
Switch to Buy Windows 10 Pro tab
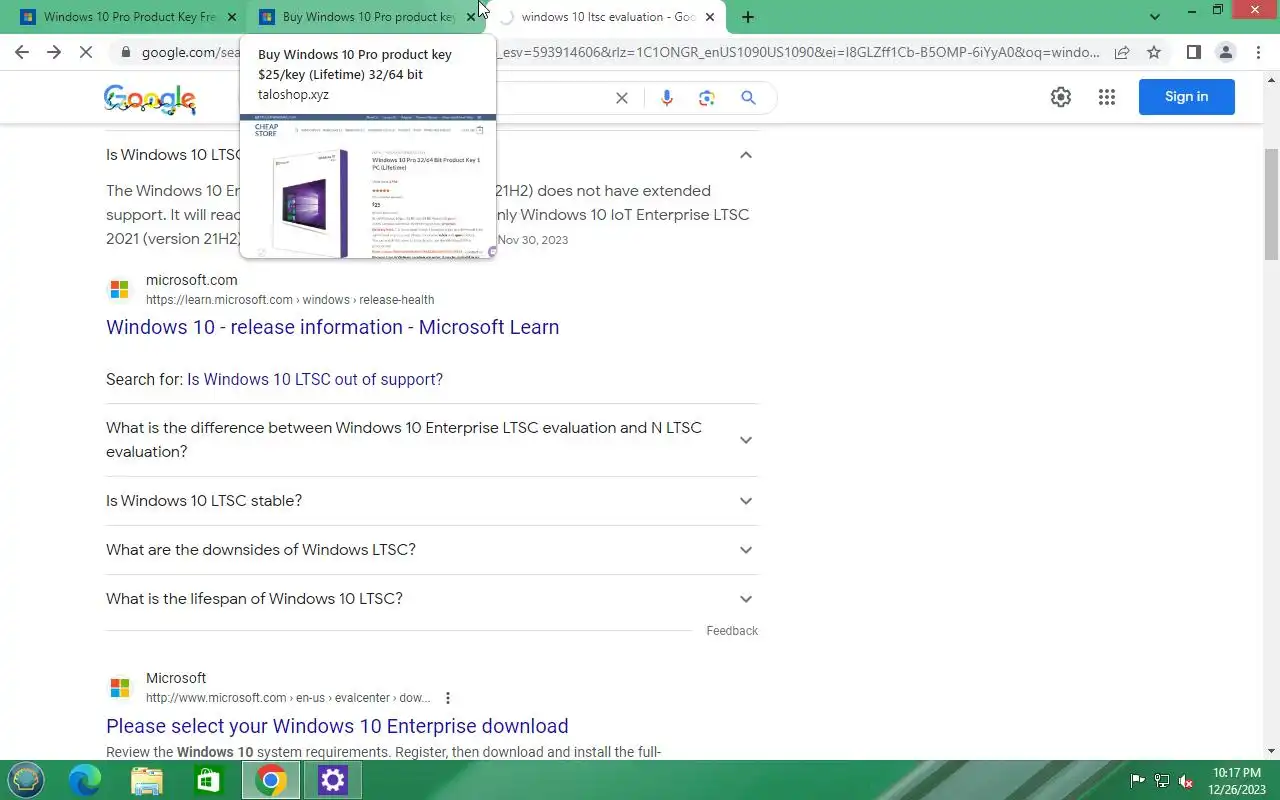pyautogui.click(x=366, y=17)
